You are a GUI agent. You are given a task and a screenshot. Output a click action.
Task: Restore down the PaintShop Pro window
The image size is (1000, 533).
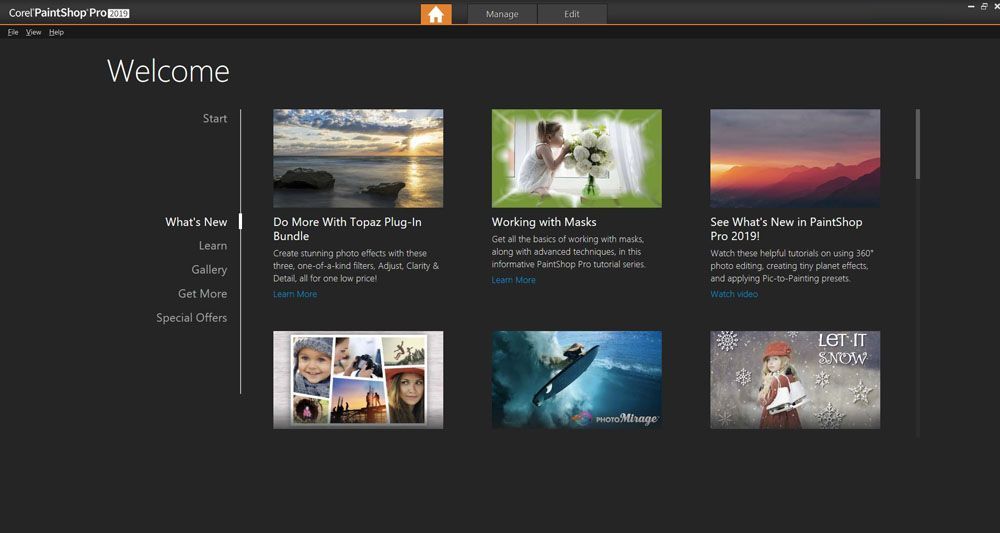984,6
